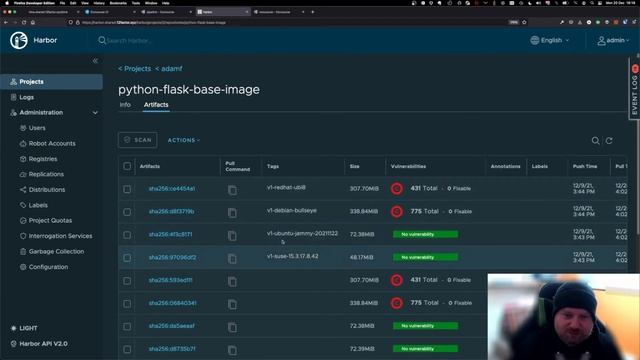Image resolution: width=640 pixels, height=360 pixels.
Task: Open the File menu in macOS menu bar
Action: [62, 3]
